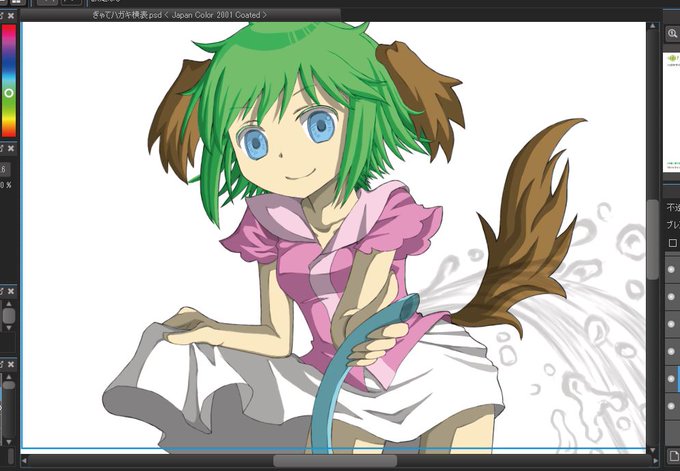The height and width of the screenshot is (471, 680).
Task: Close the panel showing the 6 value field
Action: pyautogui.click(x=11, y=148)
